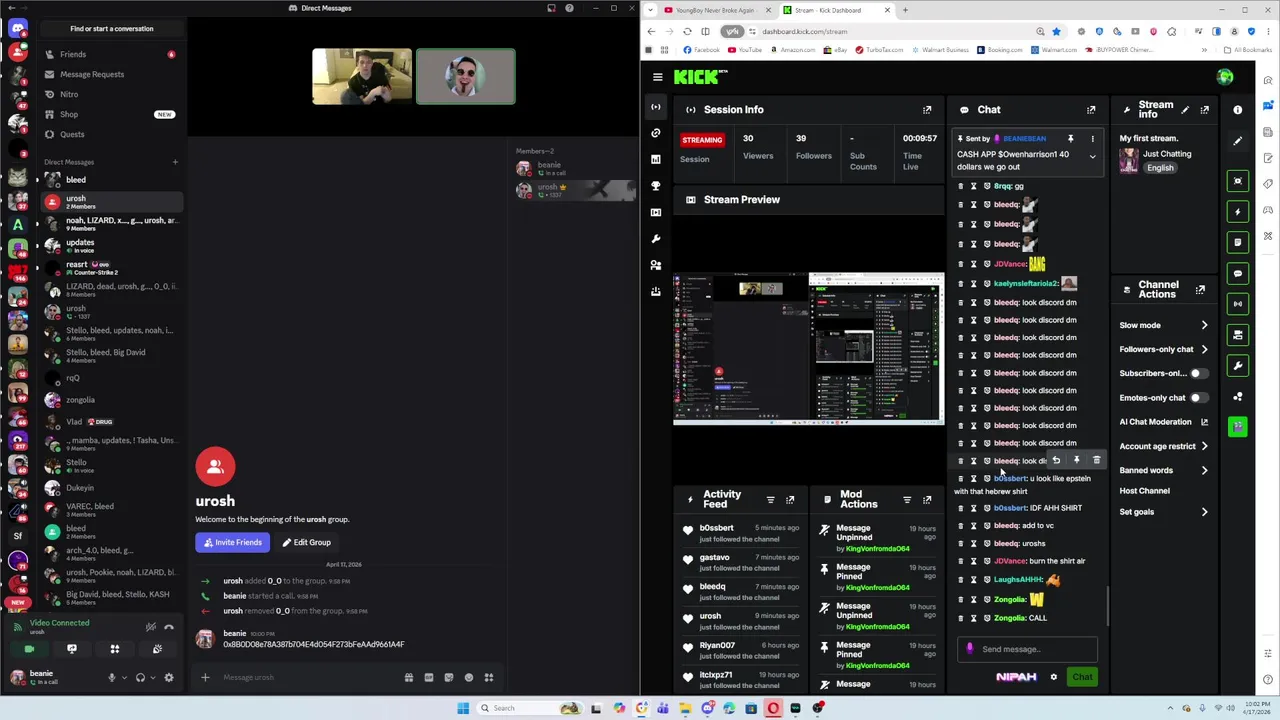Unpin the pinned BEANIEBEAN chat message

click(x=1070, y=139)
